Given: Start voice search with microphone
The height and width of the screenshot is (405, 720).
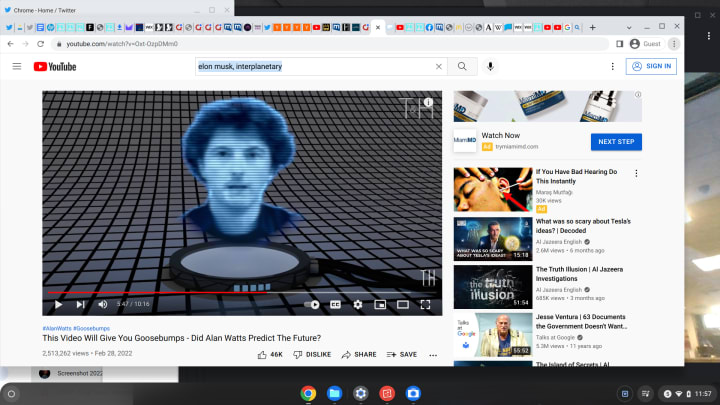Looking at the screenshot, I should 490,67.
